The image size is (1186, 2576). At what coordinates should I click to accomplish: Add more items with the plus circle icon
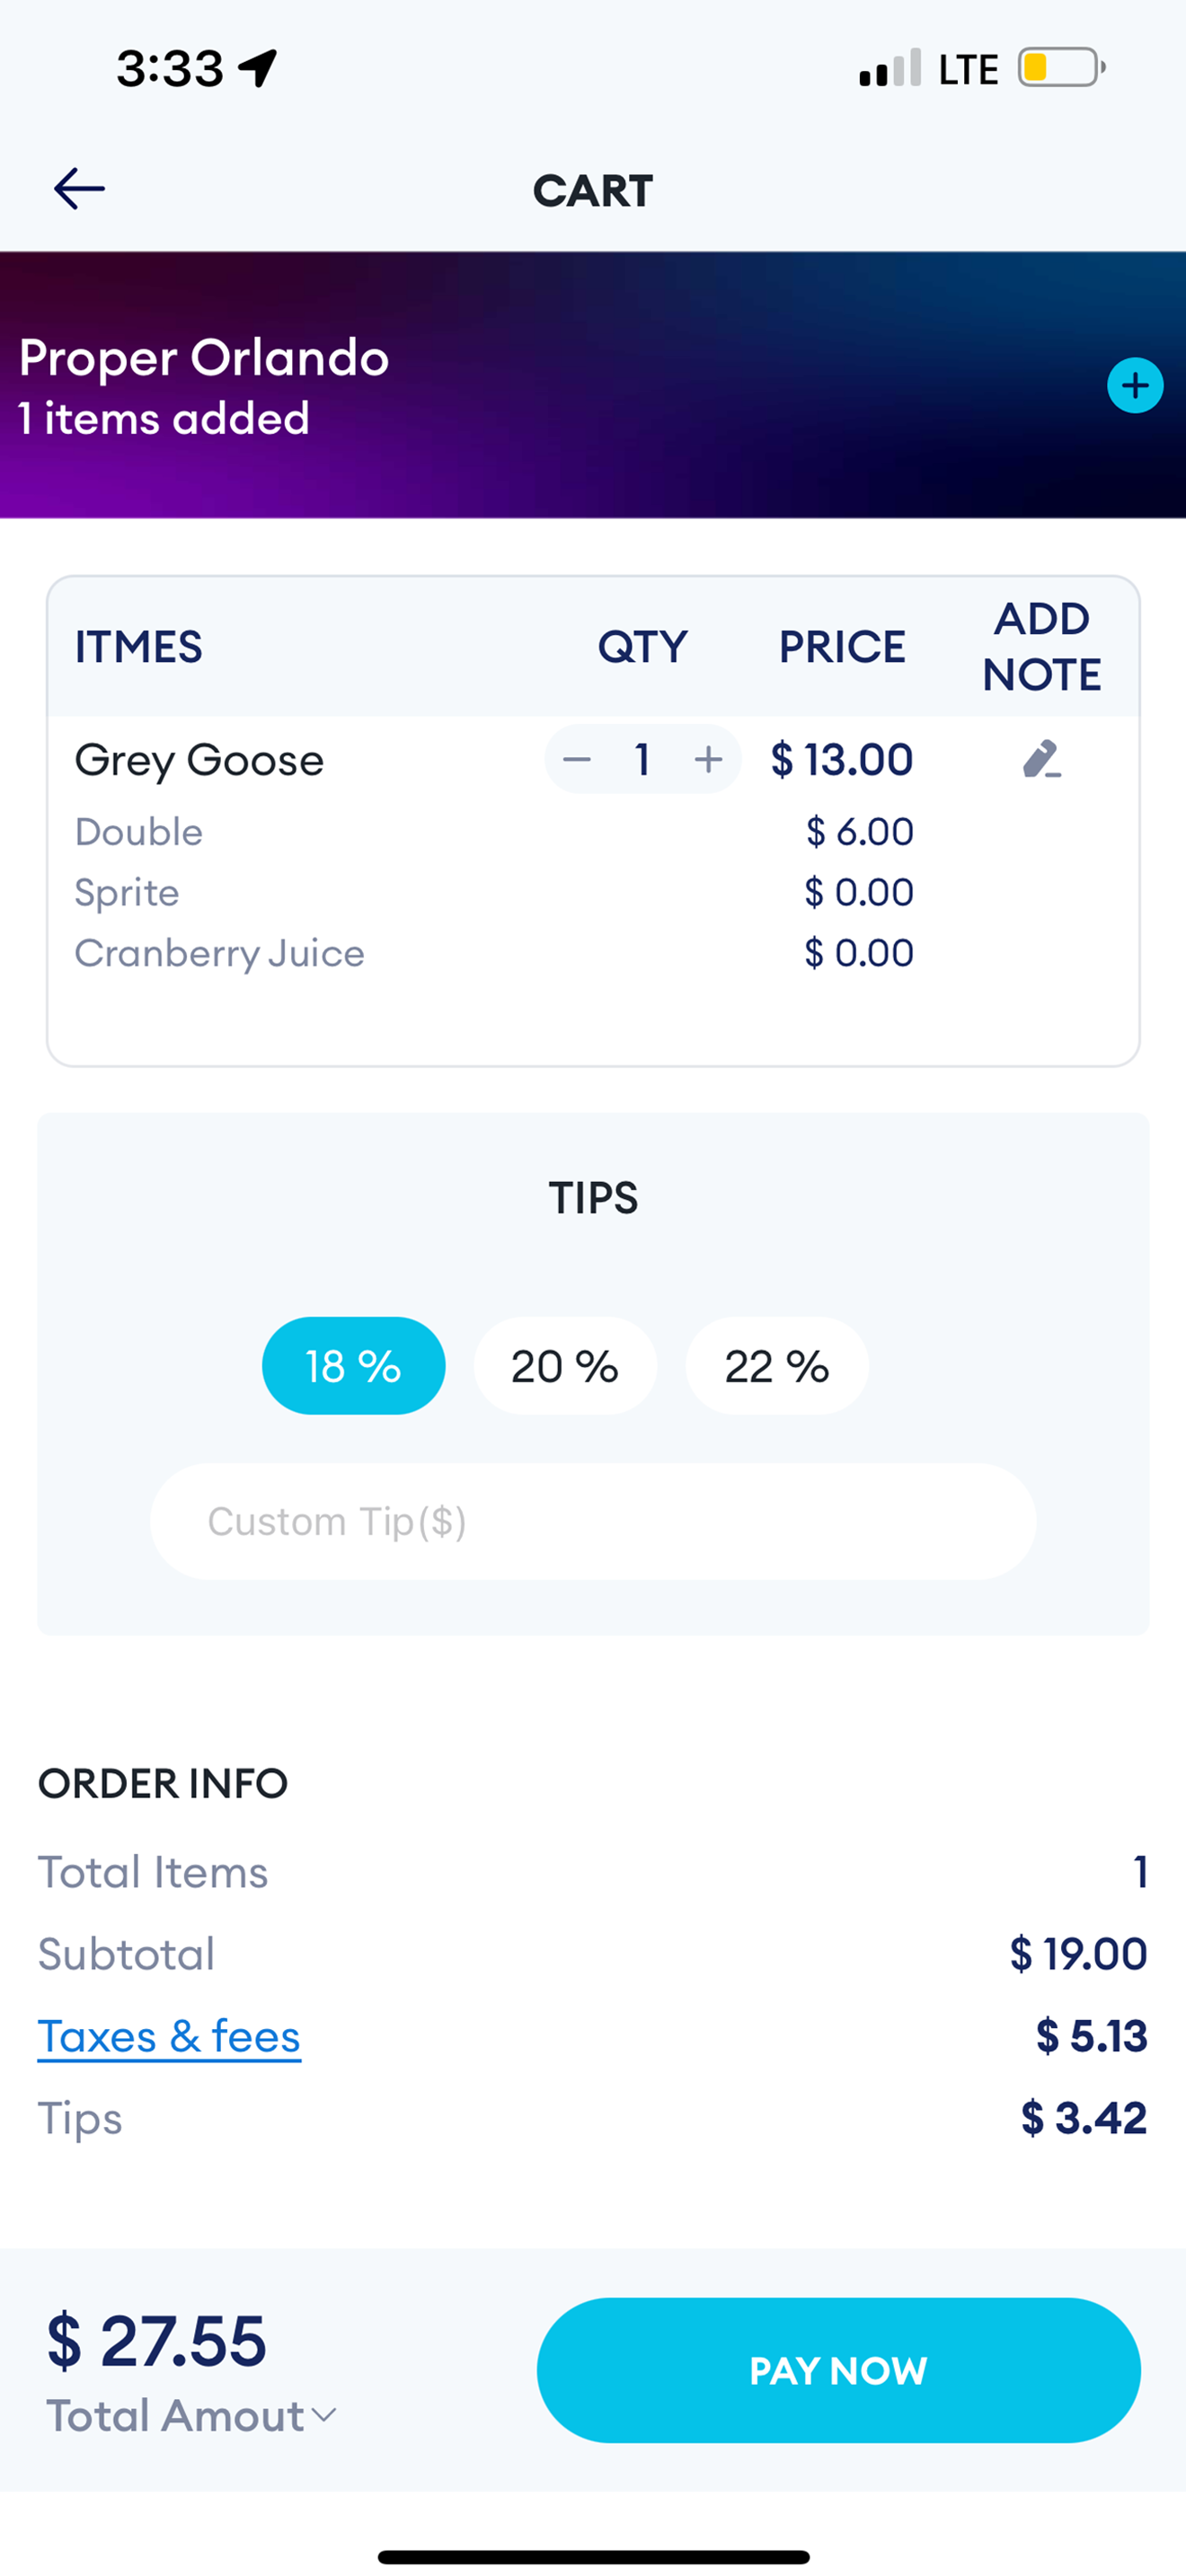point(1135,385)
